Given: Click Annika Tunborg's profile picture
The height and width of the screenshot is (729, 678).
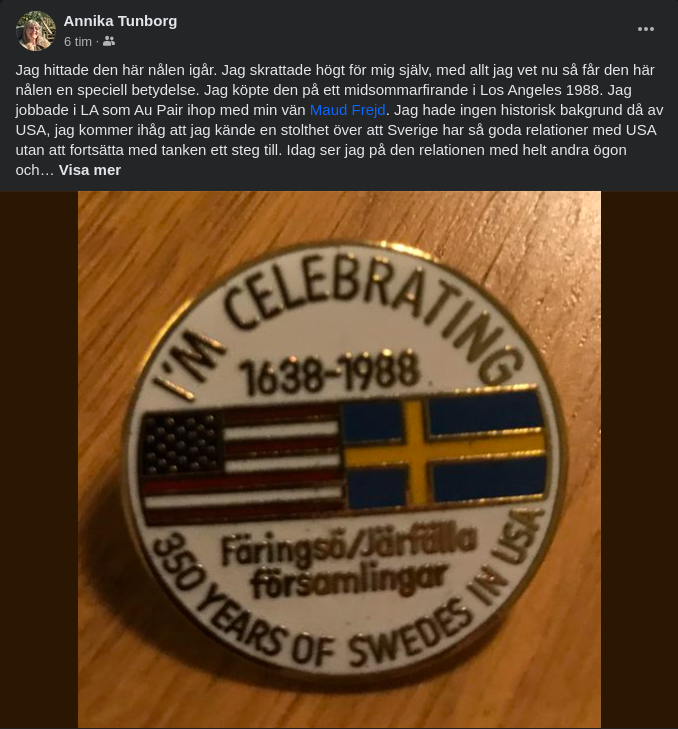Looking at the screenshot, I should (x=36, y=31).
